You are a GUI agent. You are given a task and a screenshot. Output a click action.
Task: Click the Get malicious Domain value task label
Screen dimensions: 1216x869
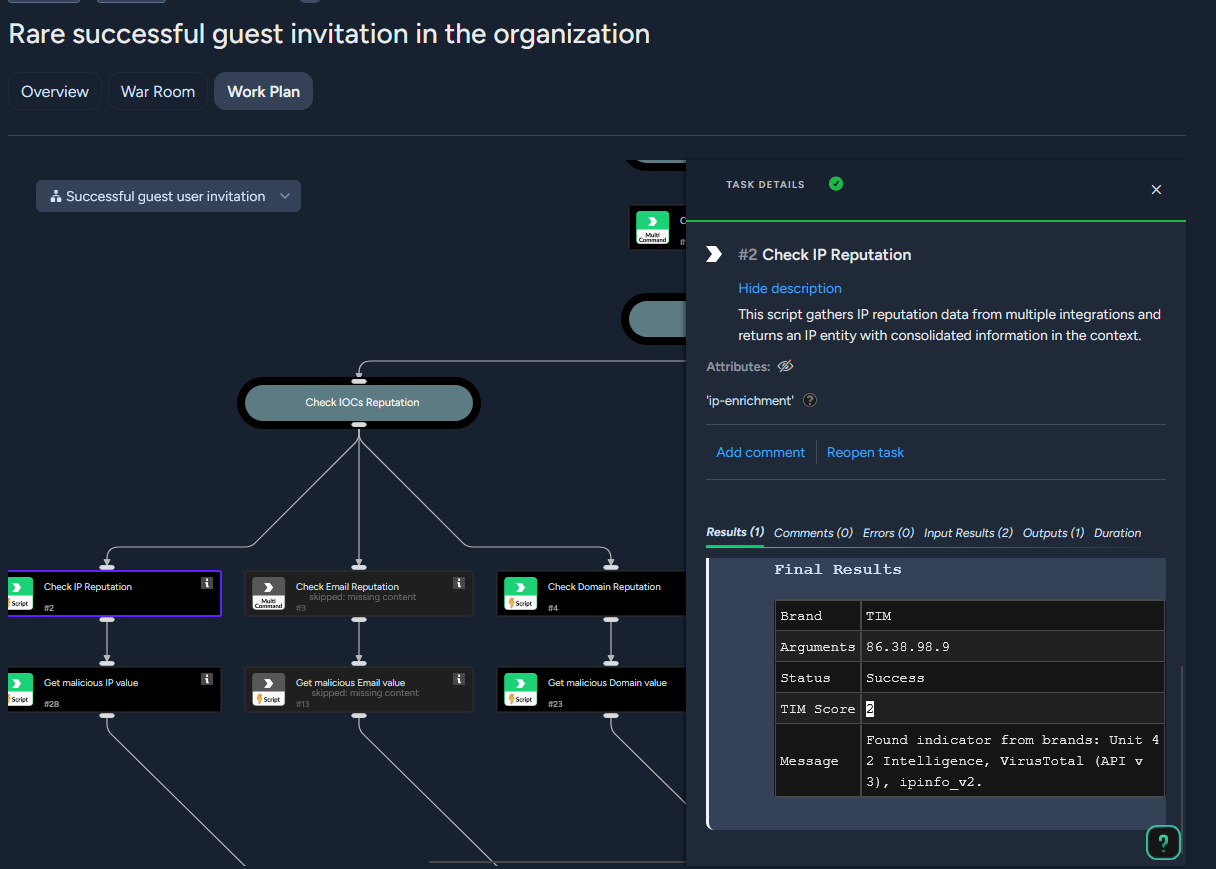click(607, 683)
